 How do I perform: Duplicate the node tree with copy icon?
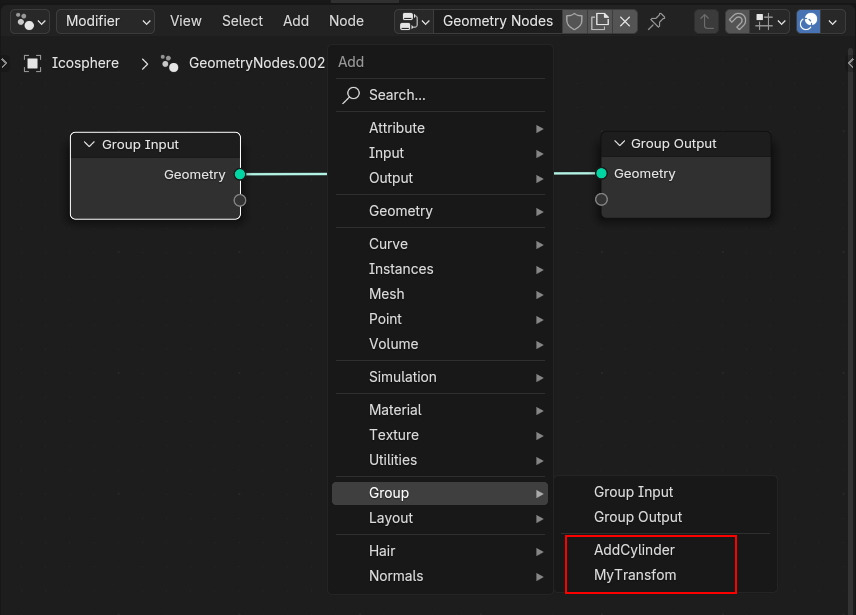(x=600, y=22)
